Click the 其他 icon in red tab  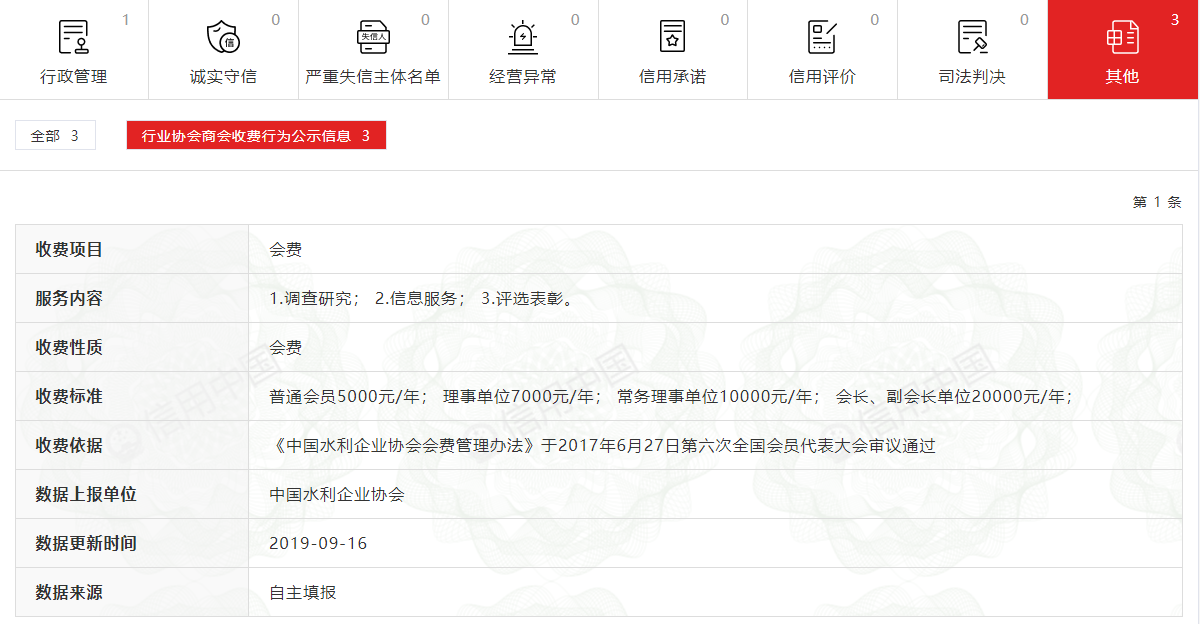pyautogui.click(x=1122, y=37)
